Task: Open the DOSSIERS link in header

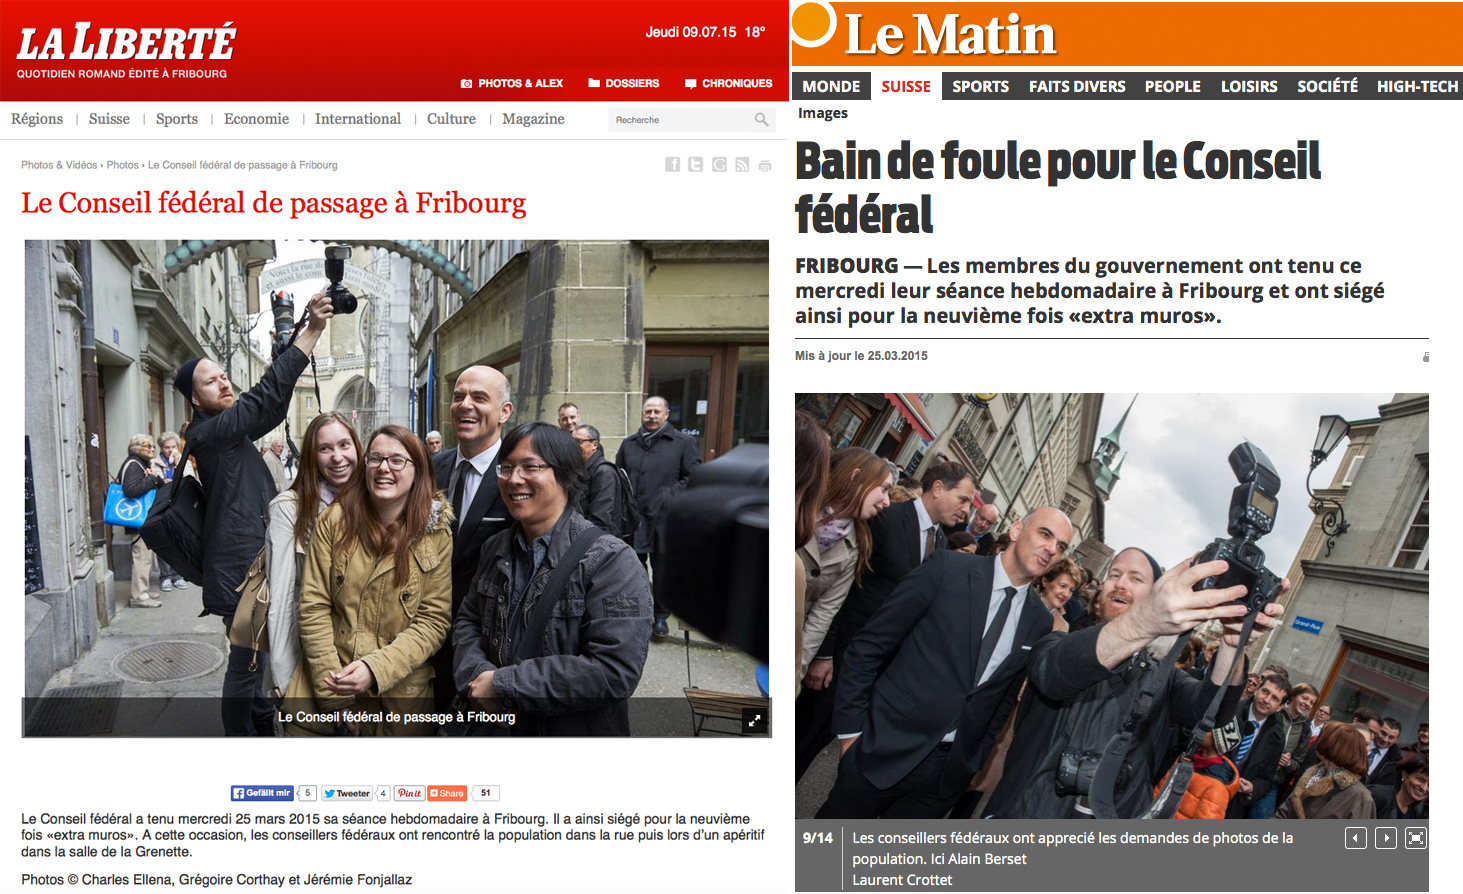Action: 624,83
